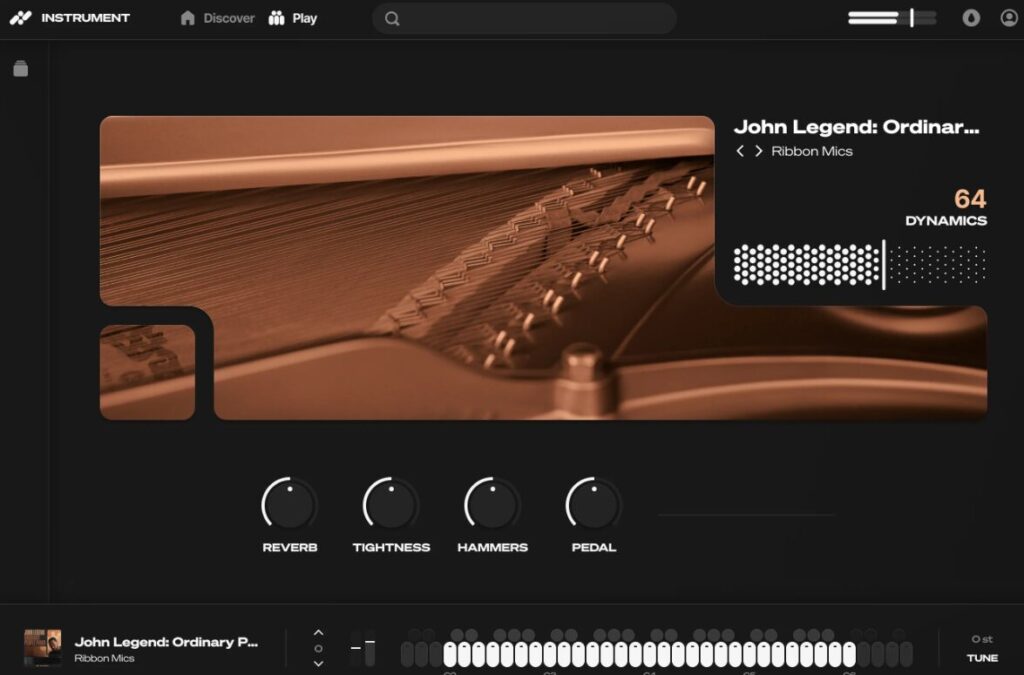Switch to the Play tab

click(x=293, y=18)
